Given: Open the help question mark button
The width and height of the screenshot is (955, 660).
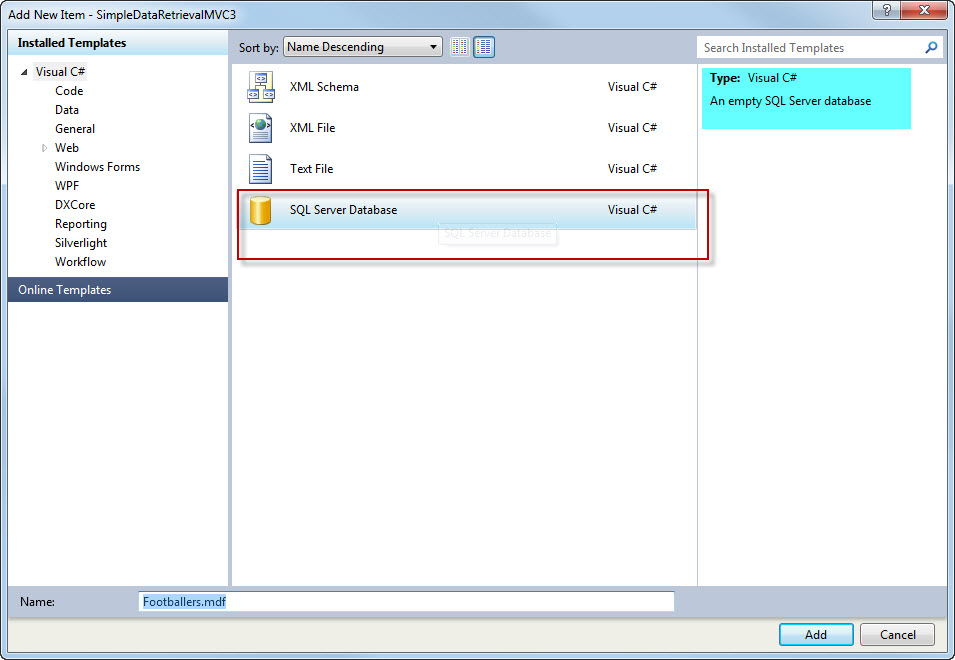Looking at the screenshot, I should pyautogui.click(x=883, y=10).
